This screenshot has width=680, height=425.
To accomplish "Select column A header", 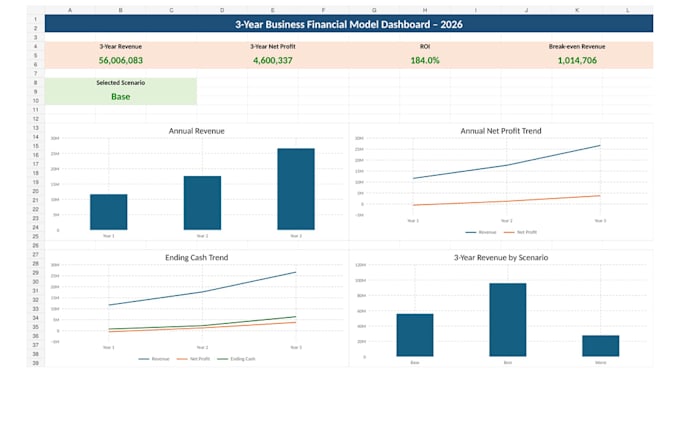I will [x=70, y=10].
